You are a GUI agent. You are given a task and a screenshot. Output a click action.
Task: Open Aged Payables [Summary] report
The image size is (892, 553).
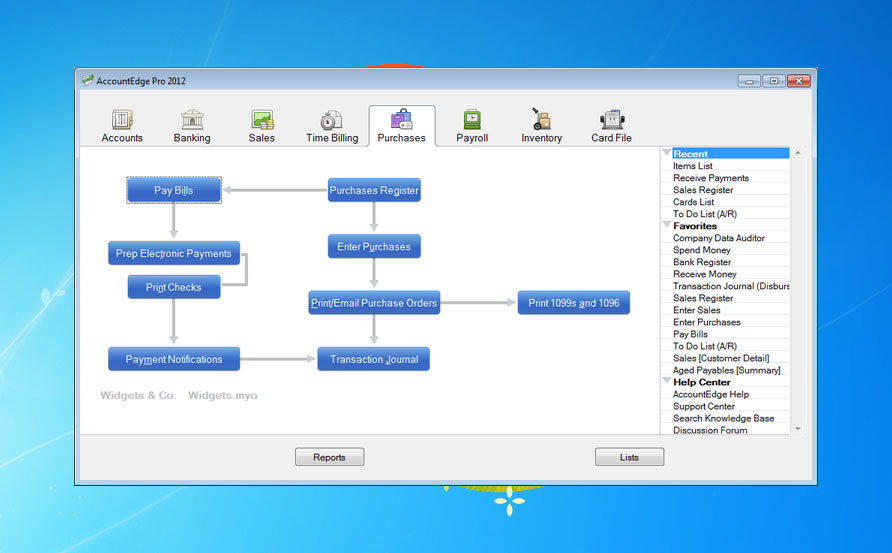pyautogui.click(x=726, y=370)
